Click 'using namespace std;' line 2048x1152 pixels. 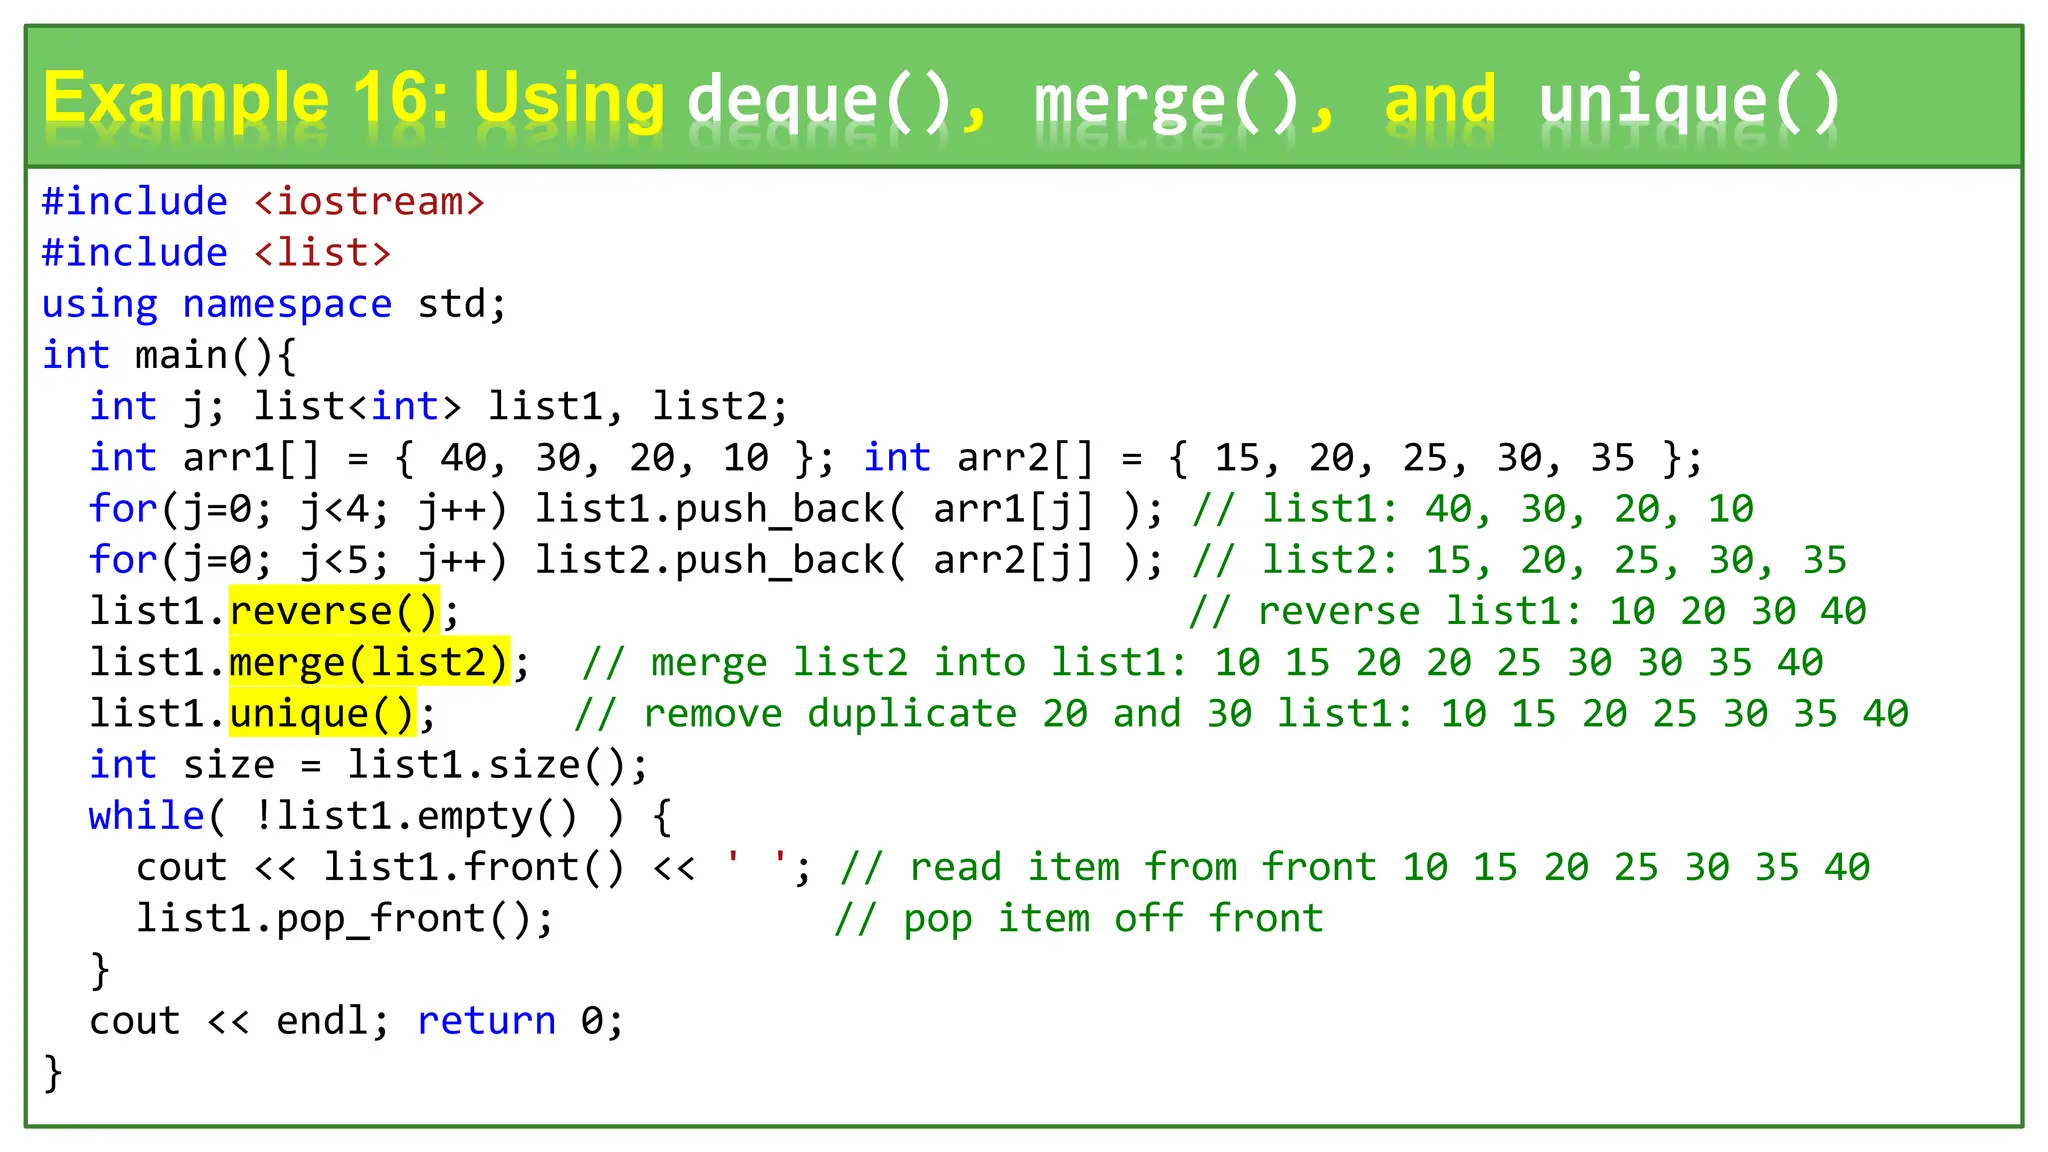click(275, 304)
